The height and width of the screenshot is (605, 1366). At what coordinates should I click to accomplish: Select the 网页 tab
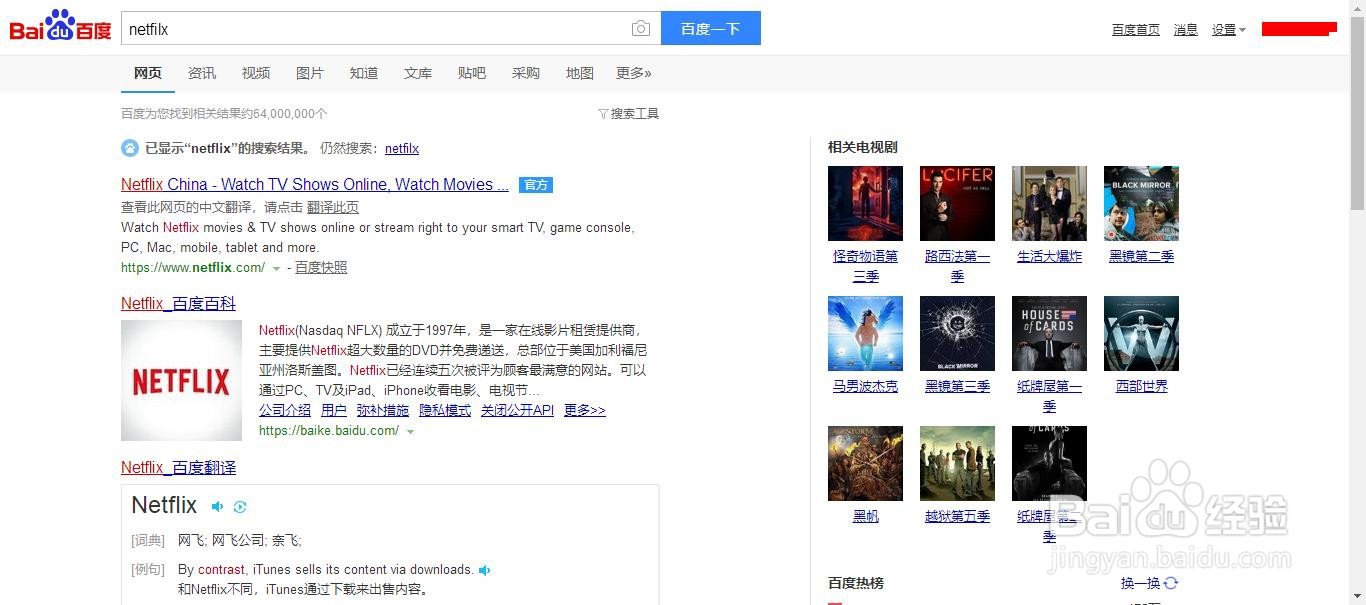coord(148,73)
